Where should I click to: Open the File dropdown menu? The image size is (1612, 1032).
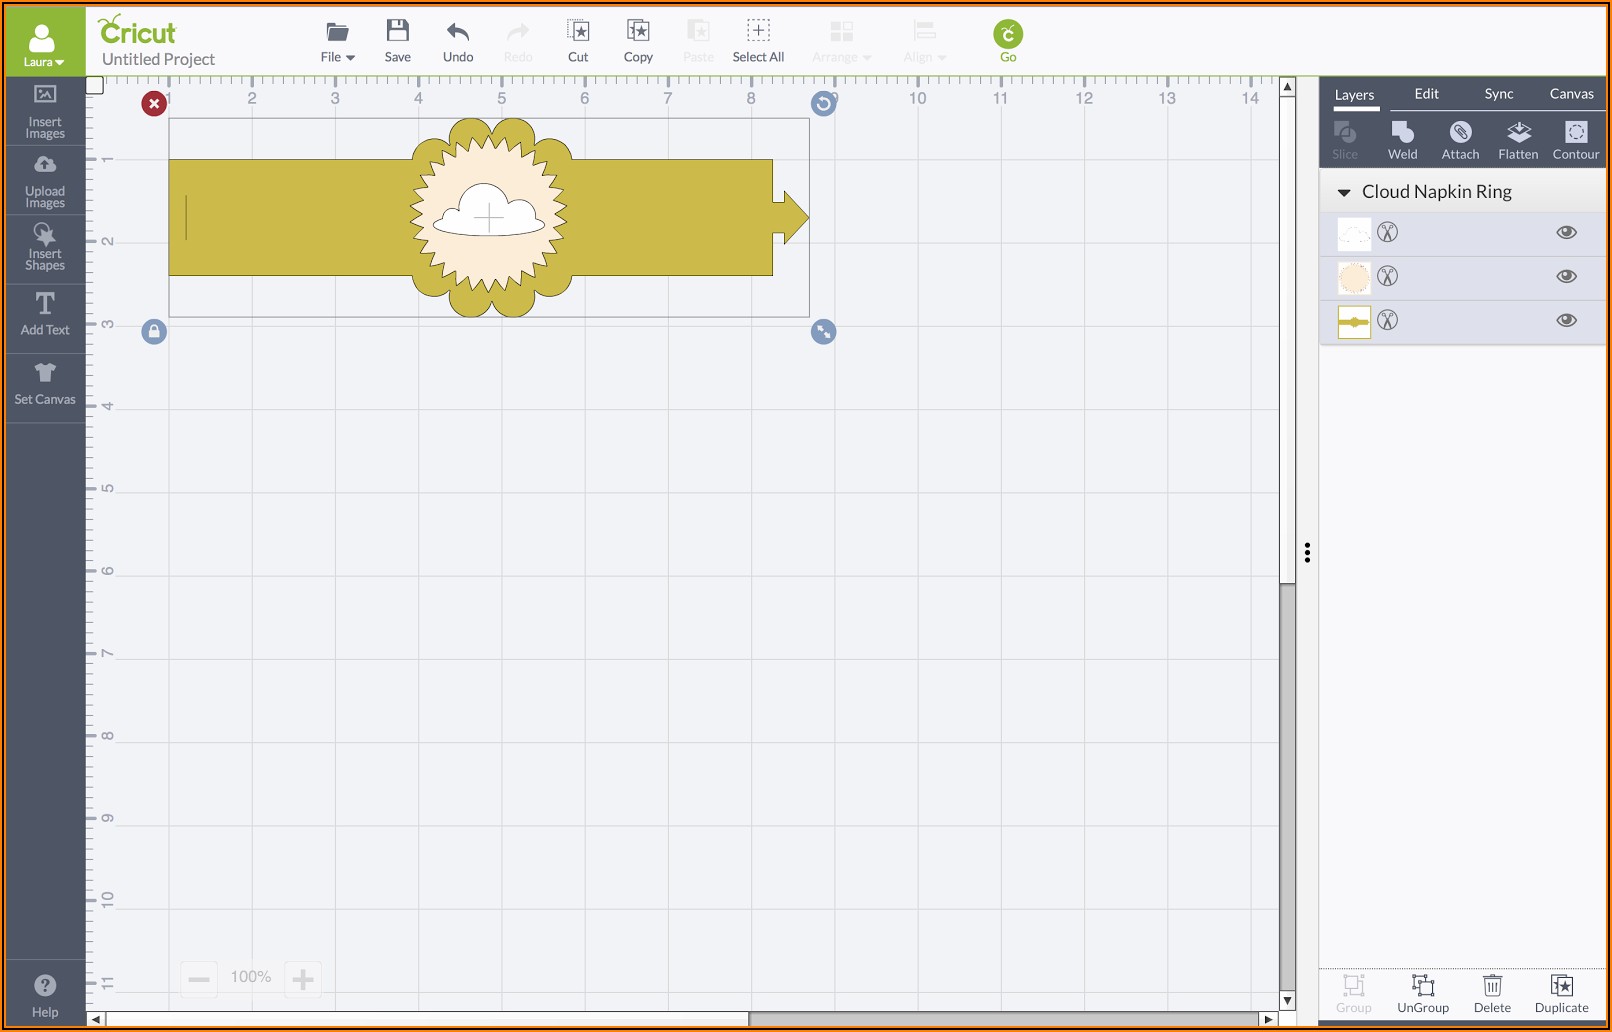[x=337, y=41]
